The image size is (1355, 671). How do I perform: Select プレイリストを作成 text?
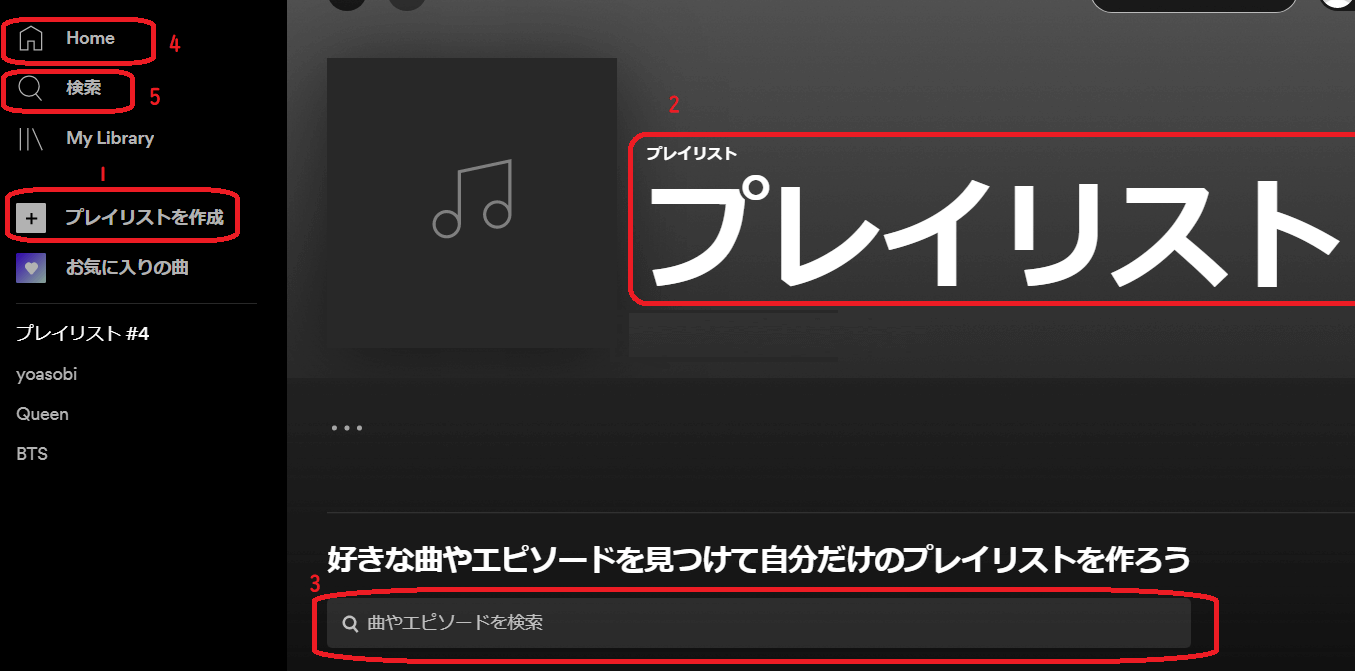coord(145,217)
